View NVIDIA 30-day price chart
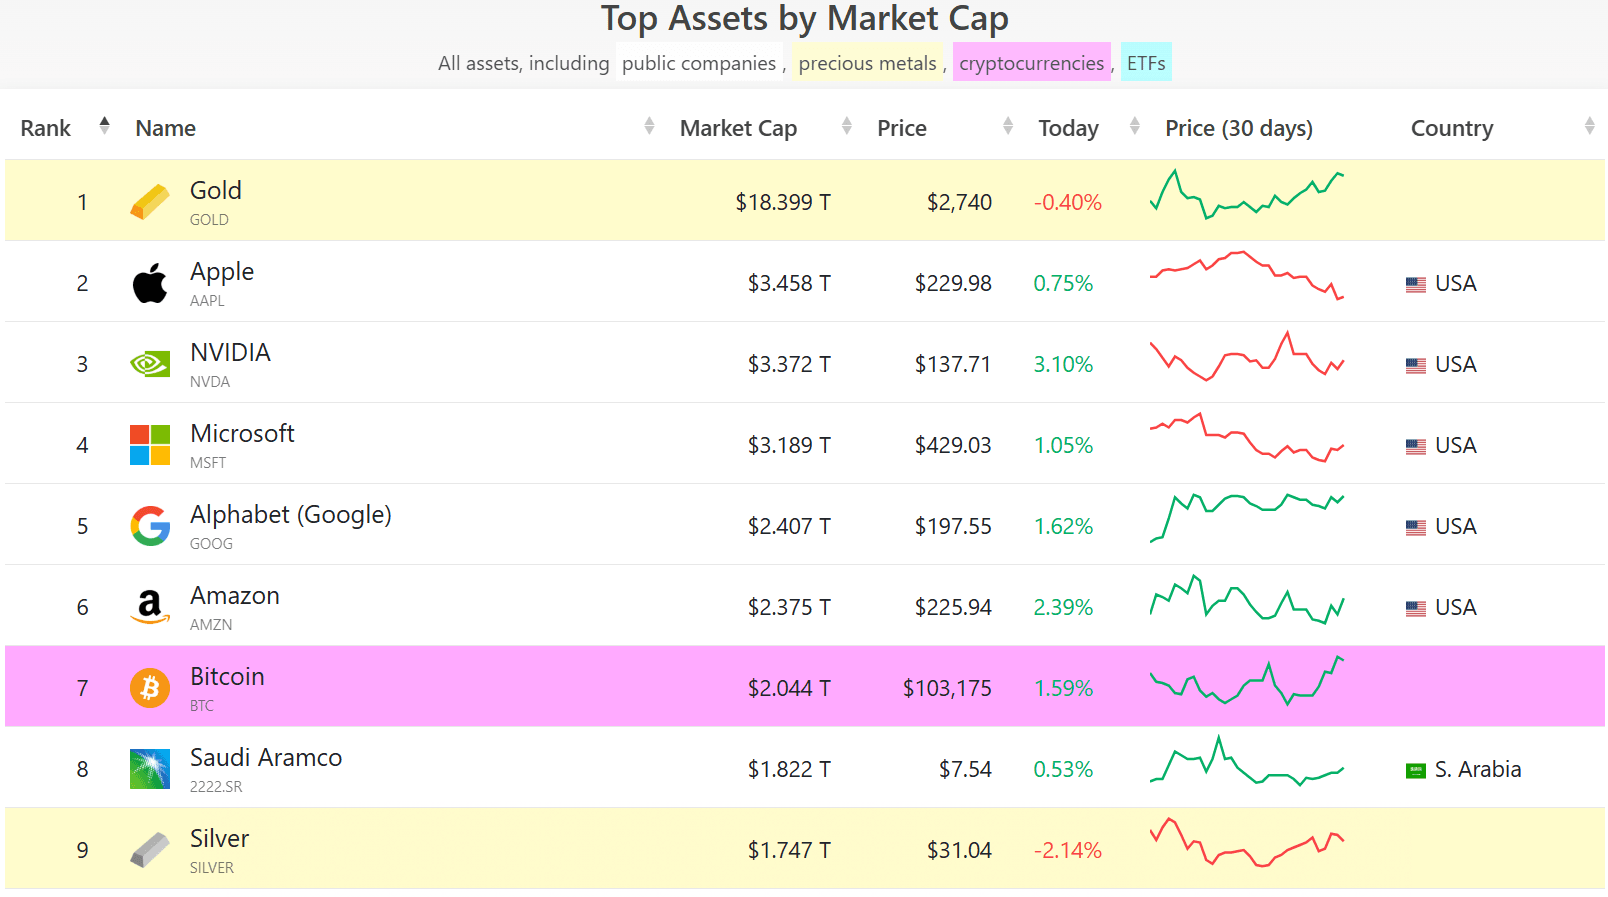The height and width of the screenshot is (897, 1608). tap(1247, 356)
